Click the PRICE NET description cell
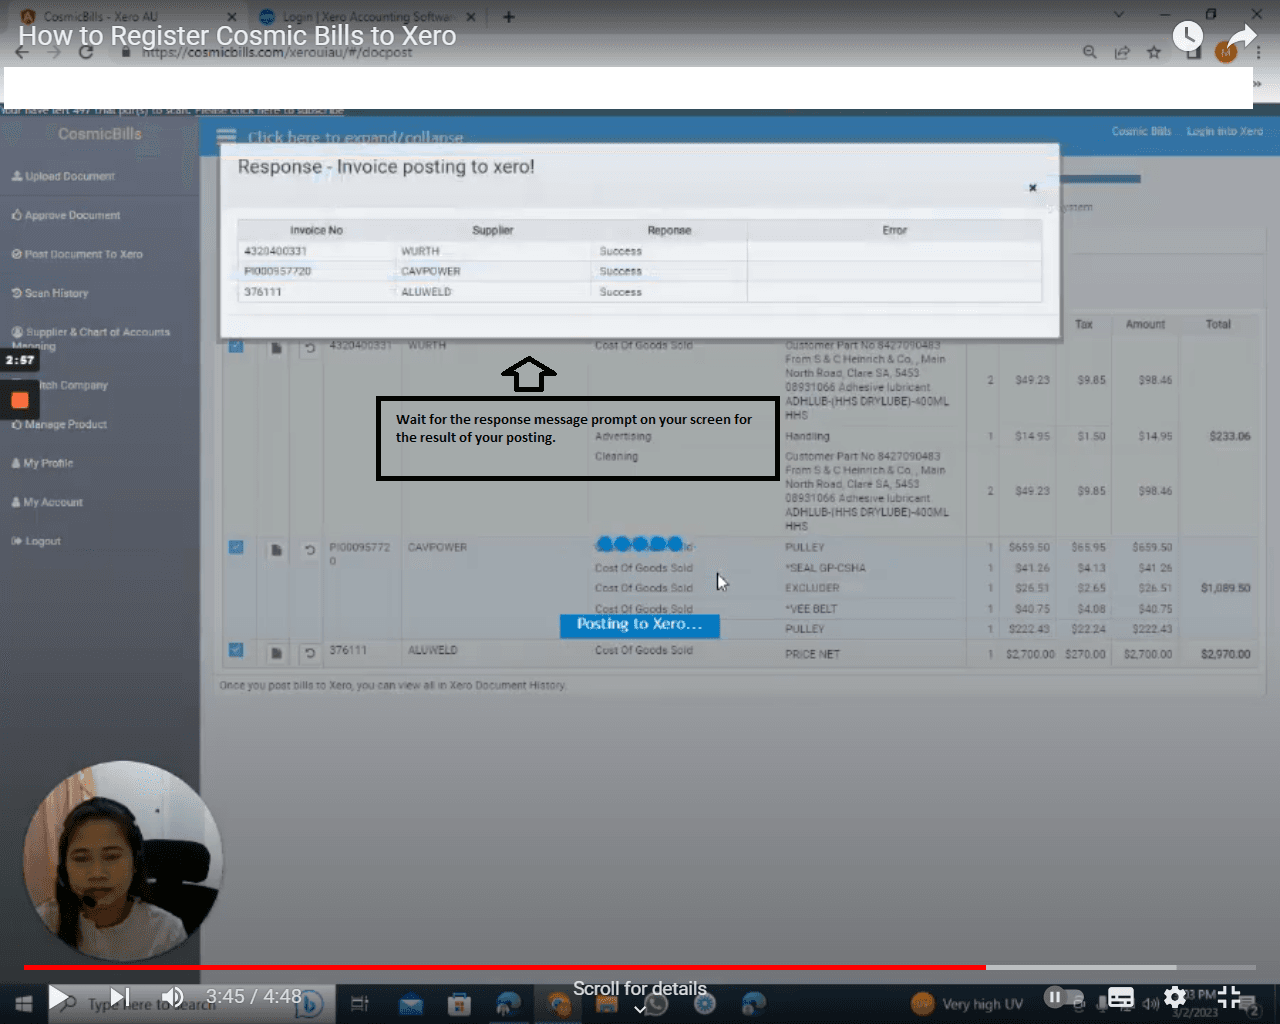The image size is (1280, 1024). click(x=812, y=654)
